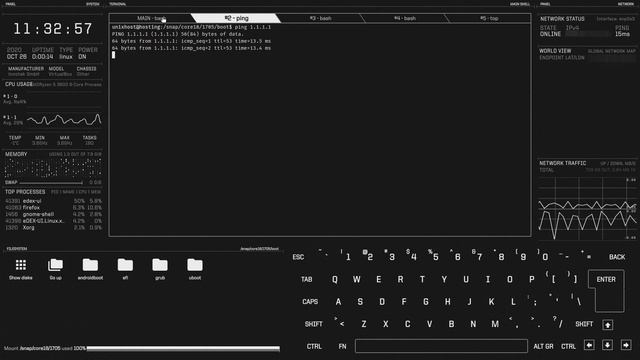This screenshot has width=640, height=360.
Task: Click the left arrow key on keyboard
Action: click(589, 345)
